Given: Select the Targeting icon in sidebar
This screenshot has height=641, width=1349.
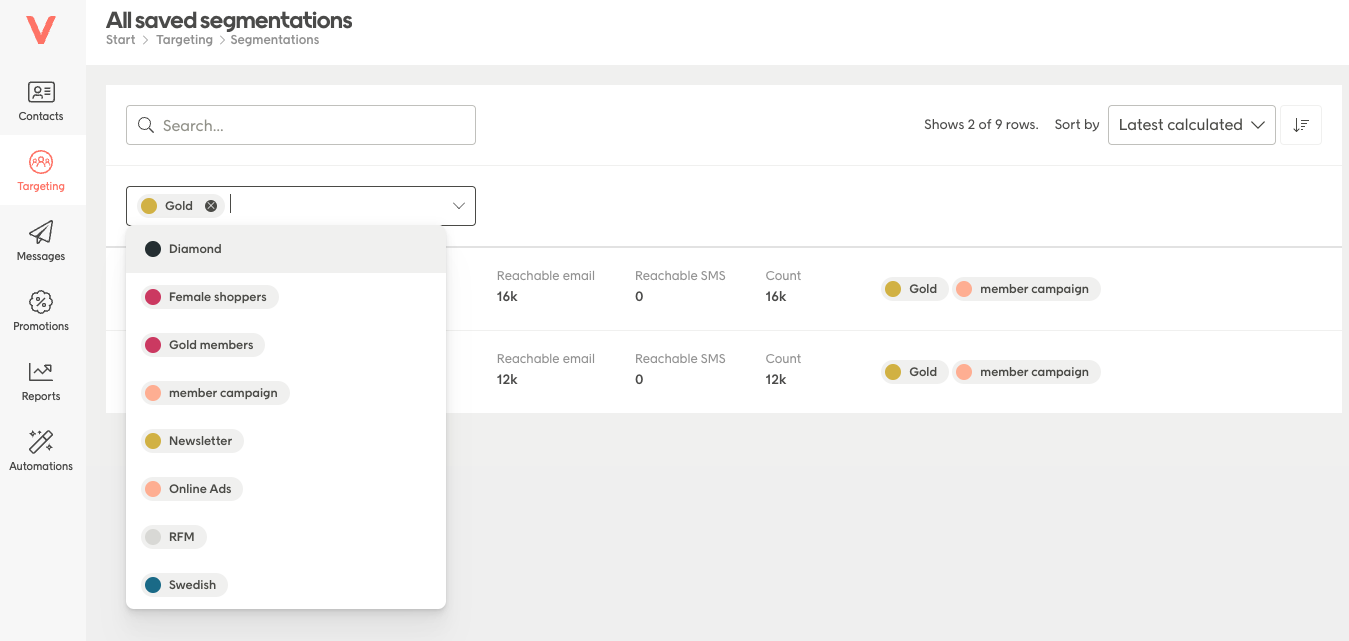Looking at the screenshot, I should 40,170.
